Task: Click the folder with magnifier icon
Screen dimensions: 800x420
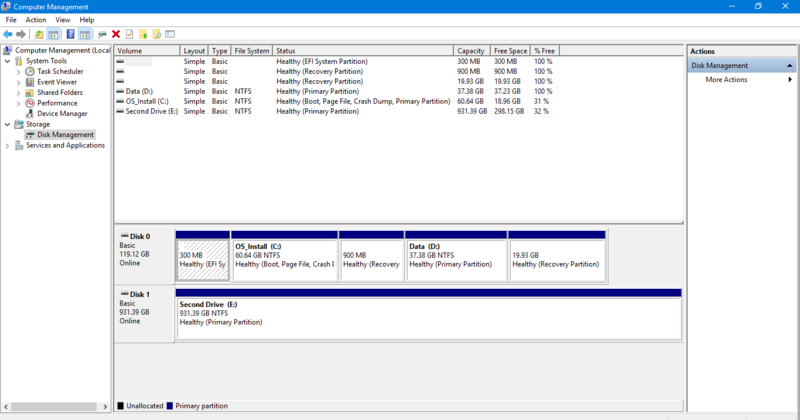Action: click(x=157, y=34)
